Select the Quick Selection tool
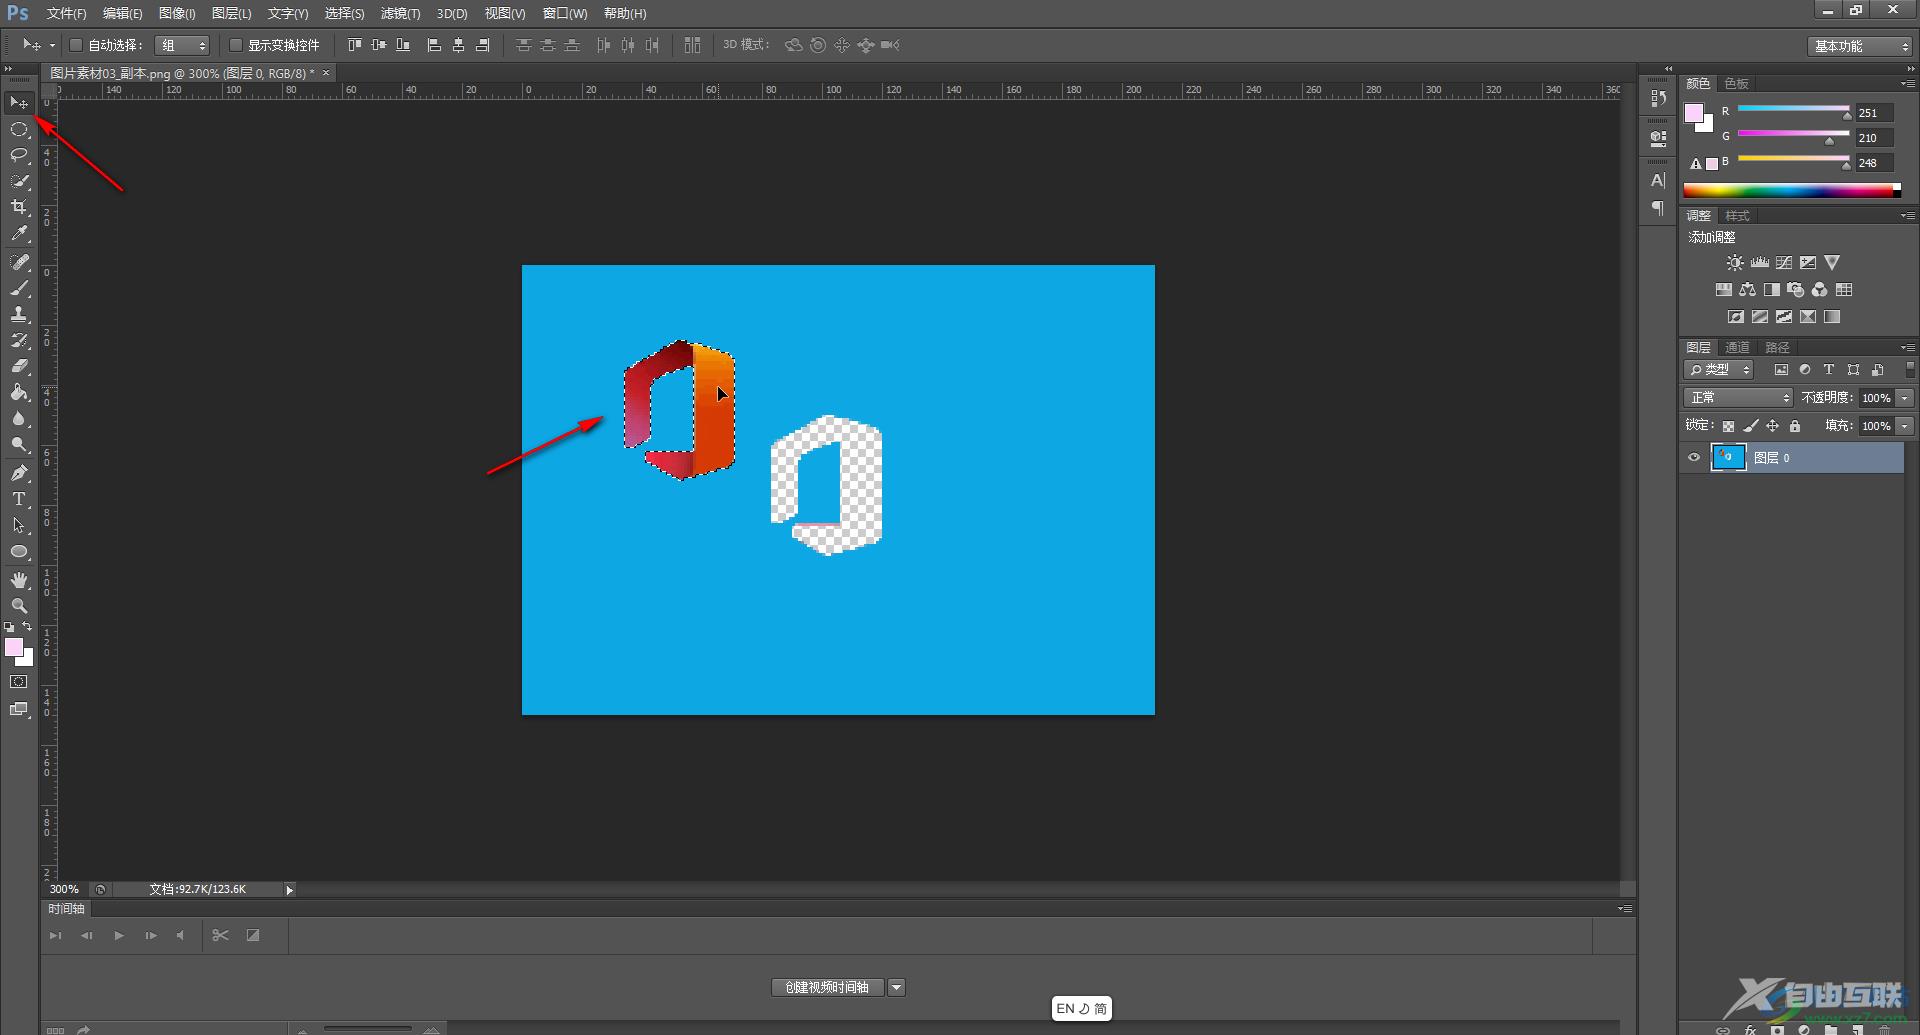 coord(19,181)
